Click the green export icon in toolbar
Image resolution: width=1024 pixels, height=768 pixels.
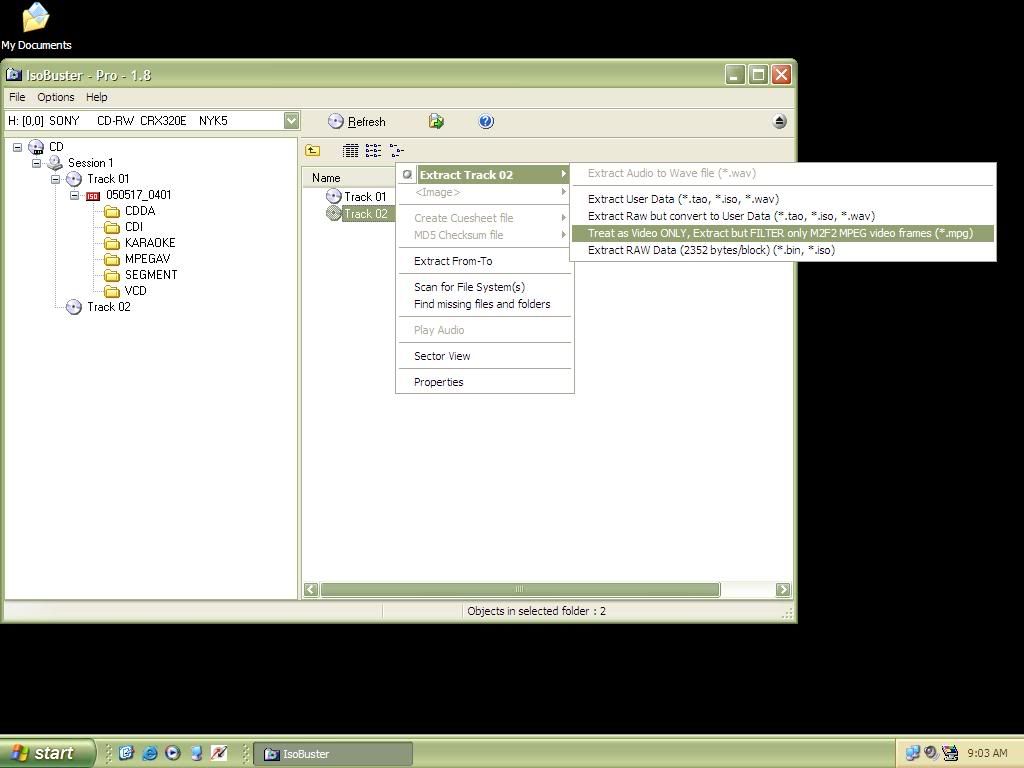[436, 121]
